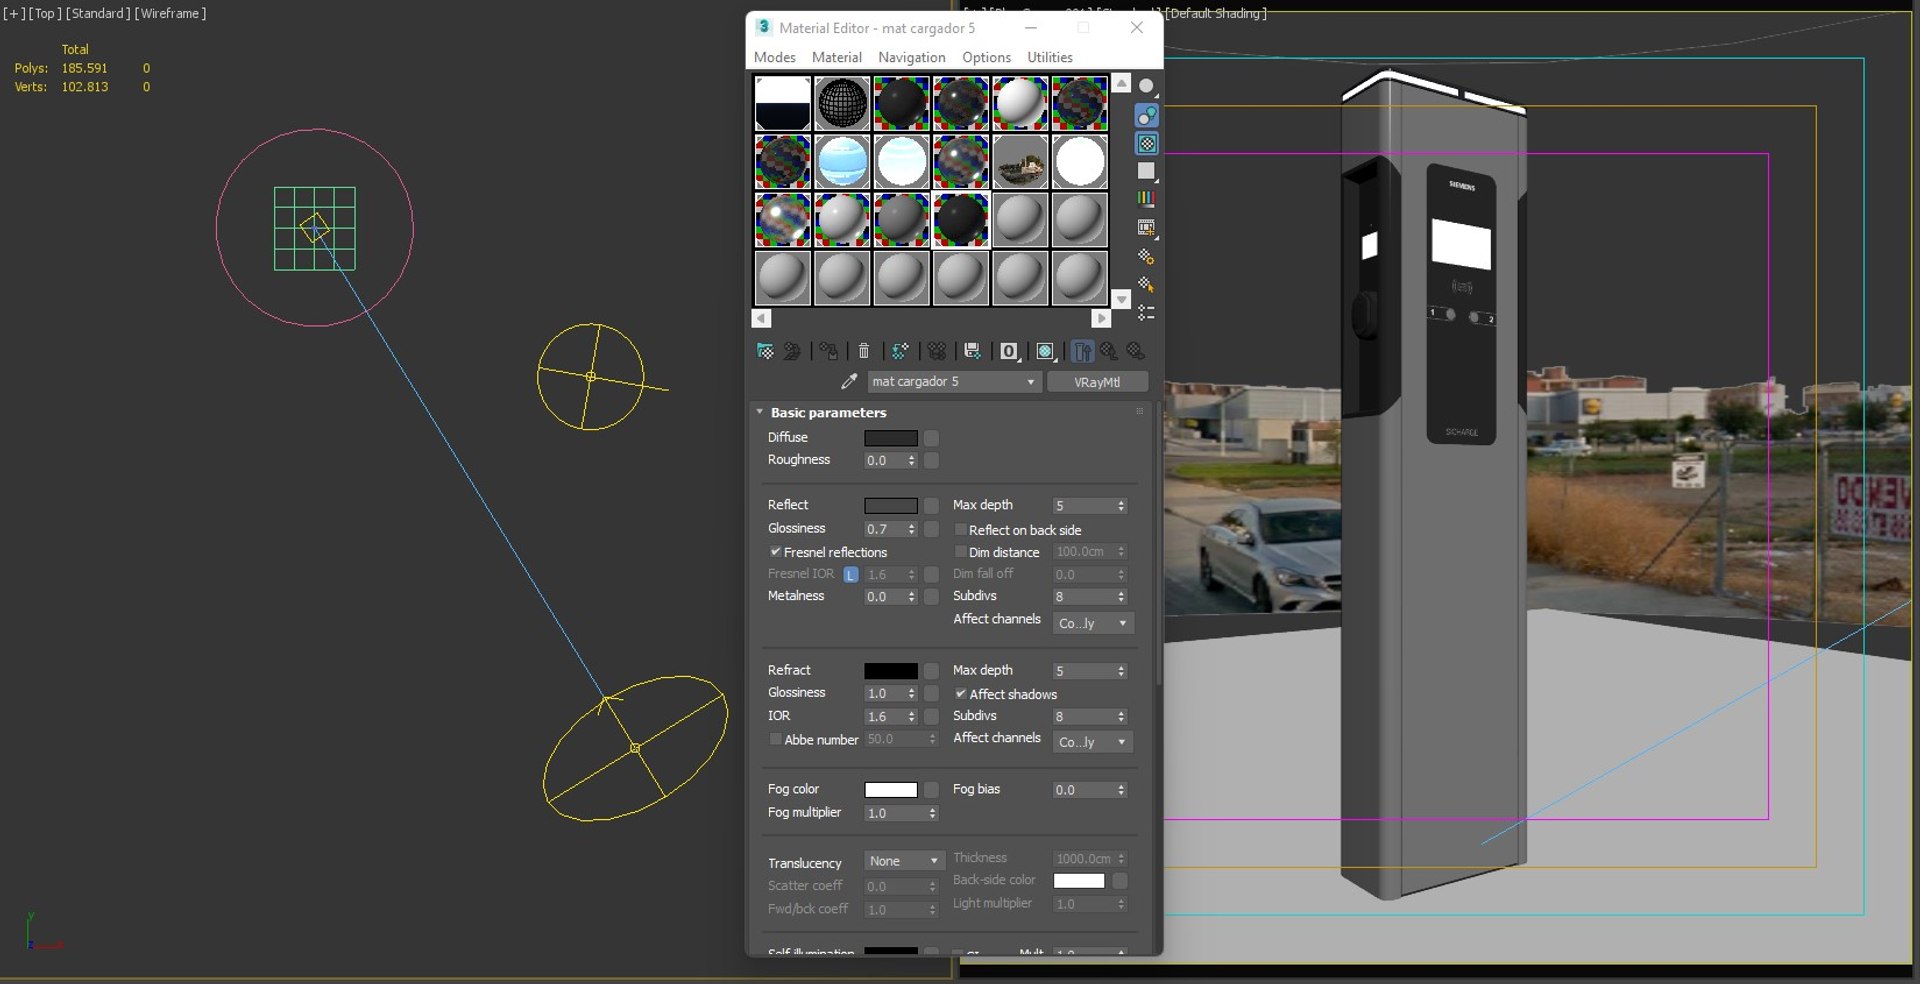This screenshot has width=1920, height=984.
Task: Open the Navigation menu
Action: (911, 57)
